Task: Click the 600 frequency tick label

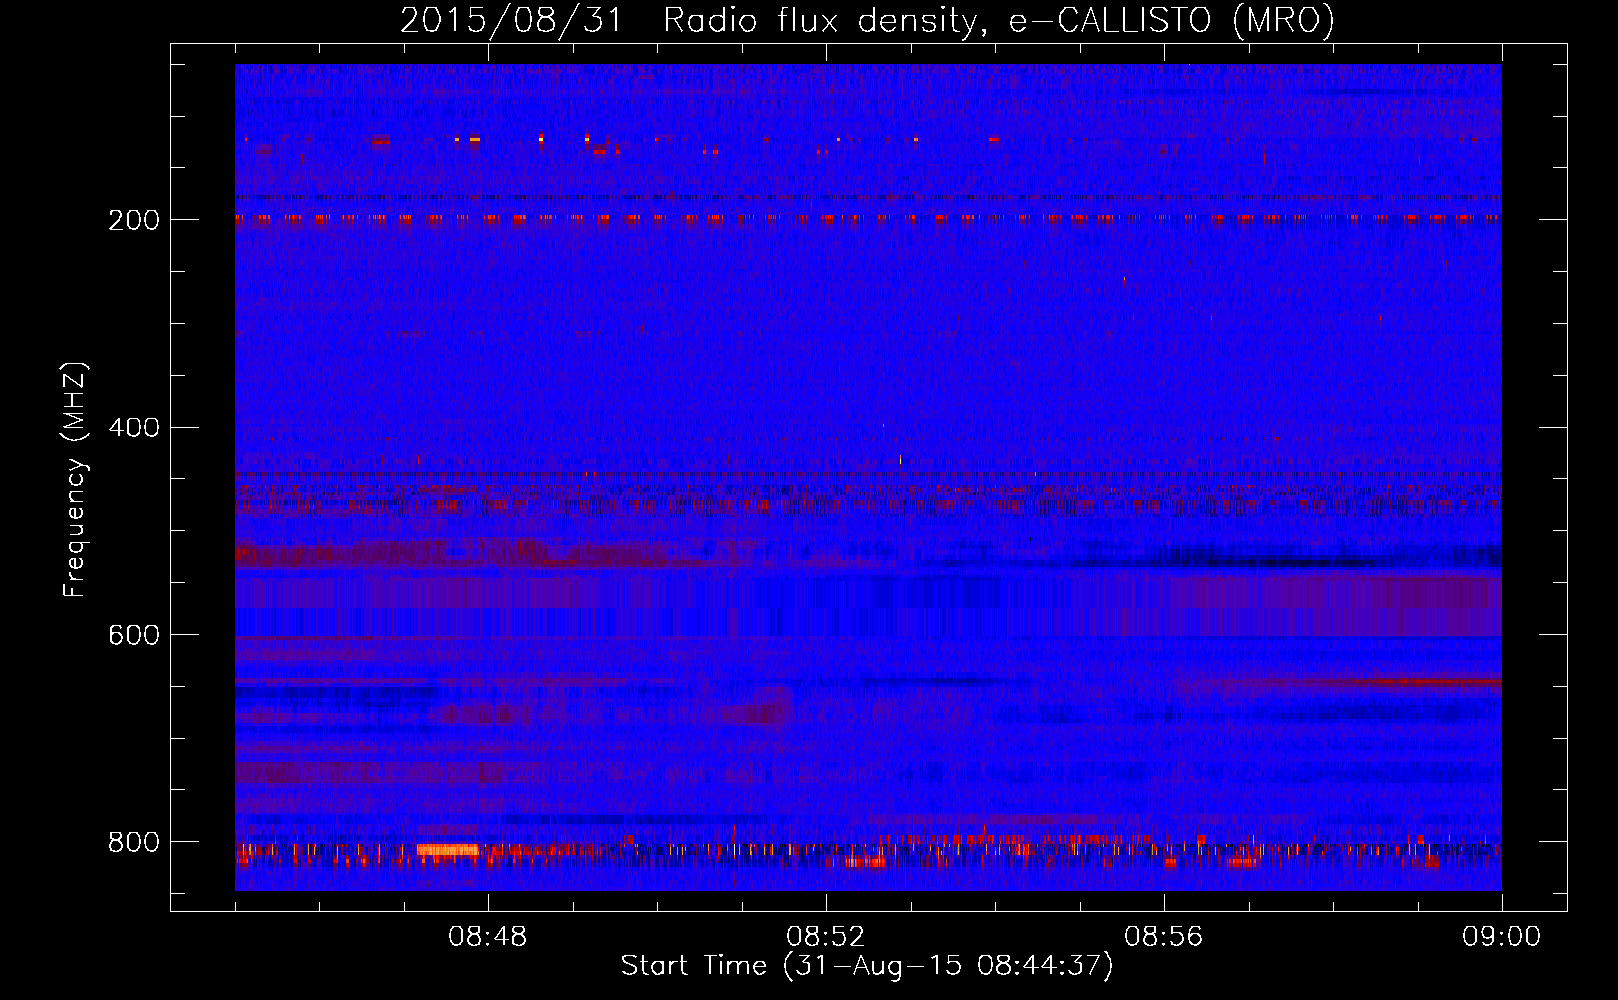Action: [x=134, y=636]
